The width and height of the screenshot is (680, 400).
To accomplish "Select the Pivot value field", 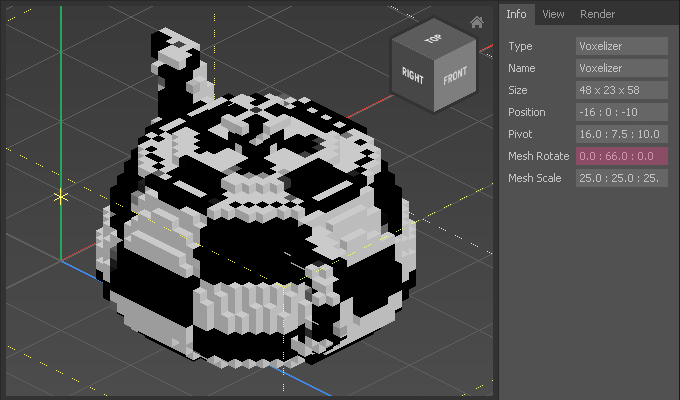I will (x=622, y=134).
